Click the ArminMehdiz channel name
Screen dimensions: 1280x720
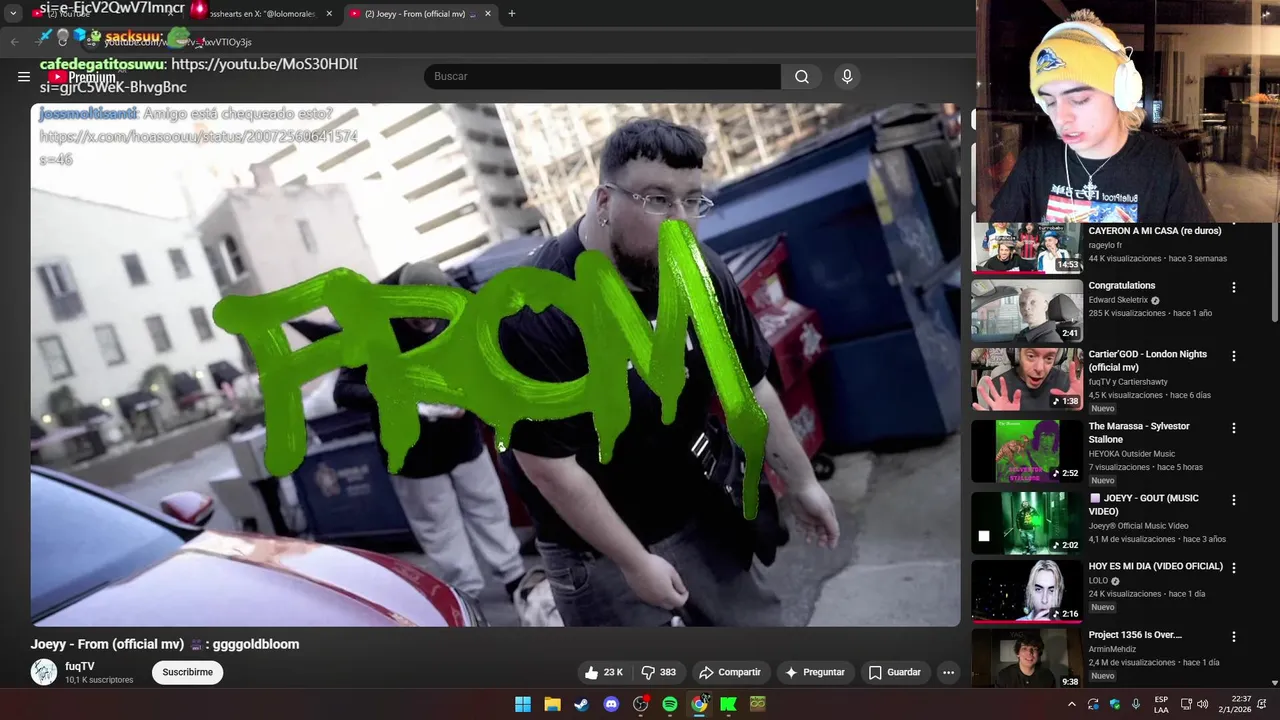click(x=1114, y=649)
